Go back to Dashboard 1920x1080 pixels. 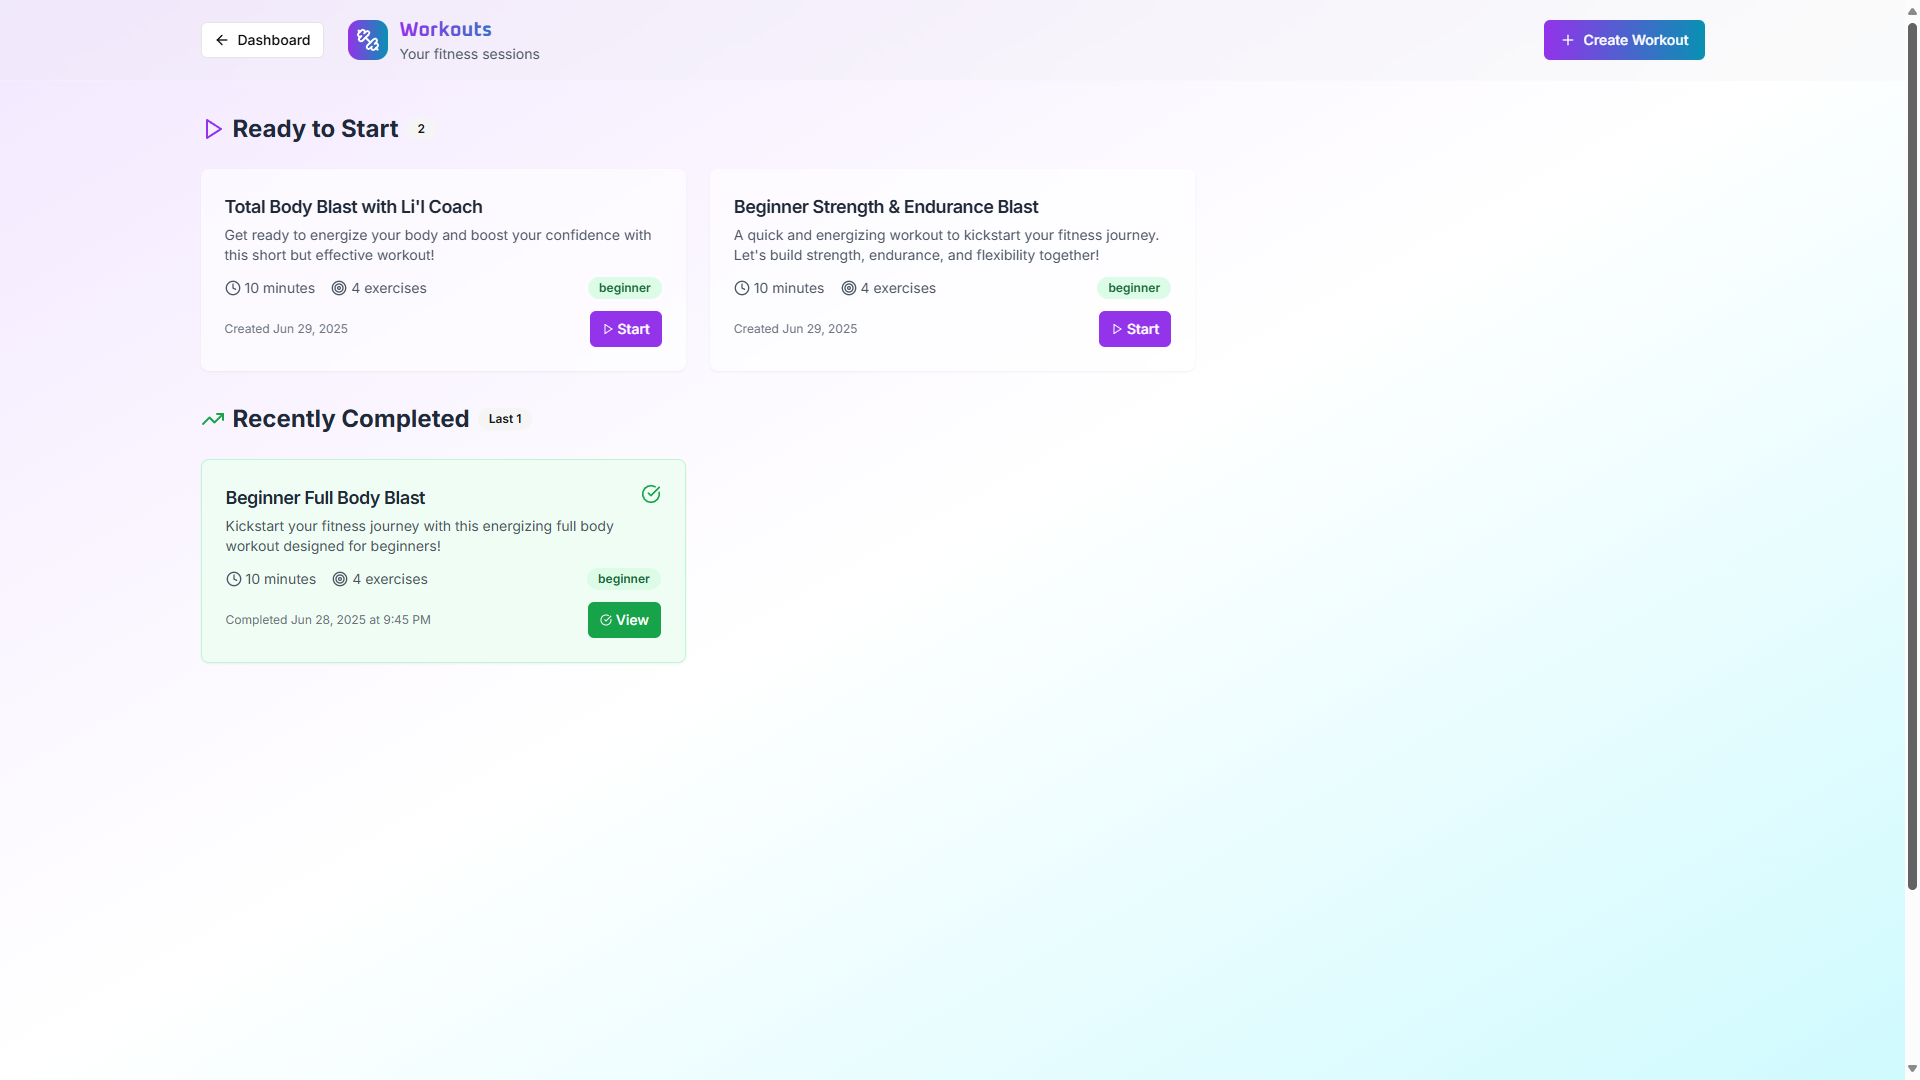262,40
